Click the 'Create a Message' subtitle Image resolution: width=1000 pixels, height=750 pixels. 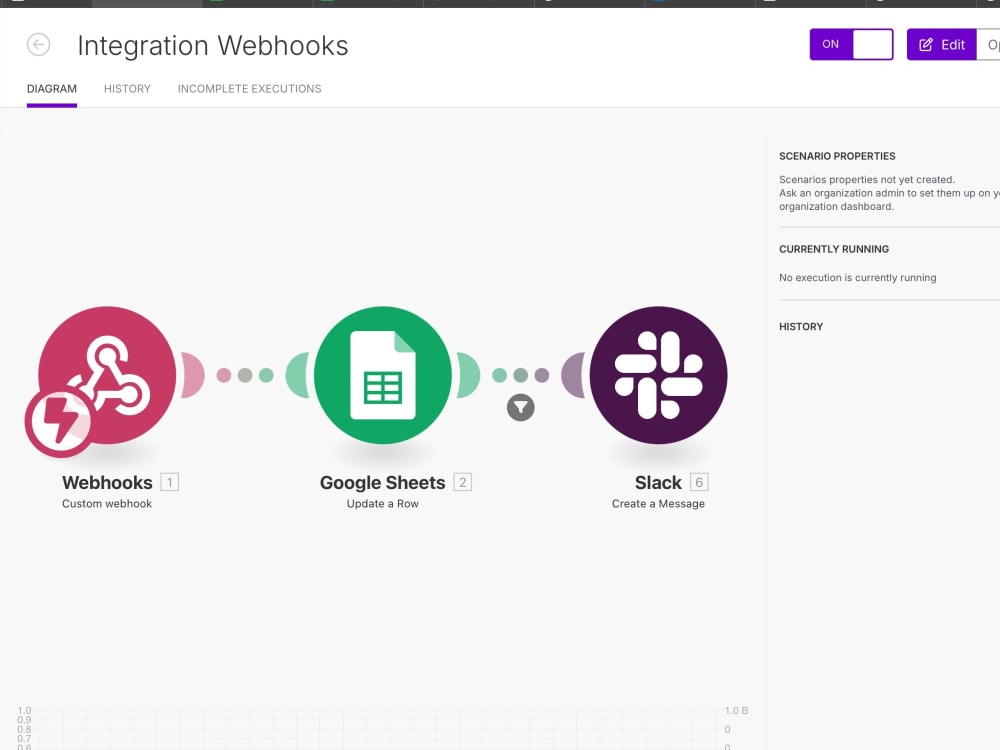click(658, 504)
